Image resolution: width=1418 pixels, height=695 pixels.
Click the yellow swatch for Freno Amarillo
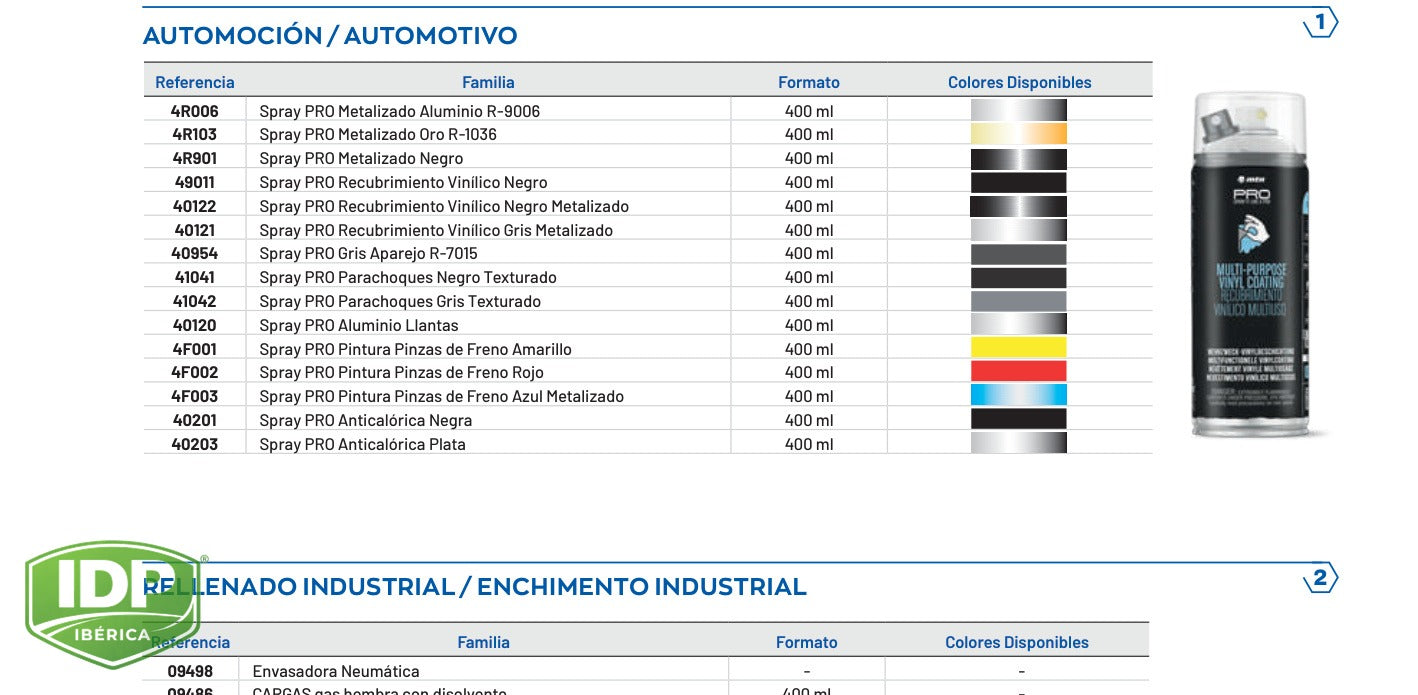click(x=1019, y=348)
